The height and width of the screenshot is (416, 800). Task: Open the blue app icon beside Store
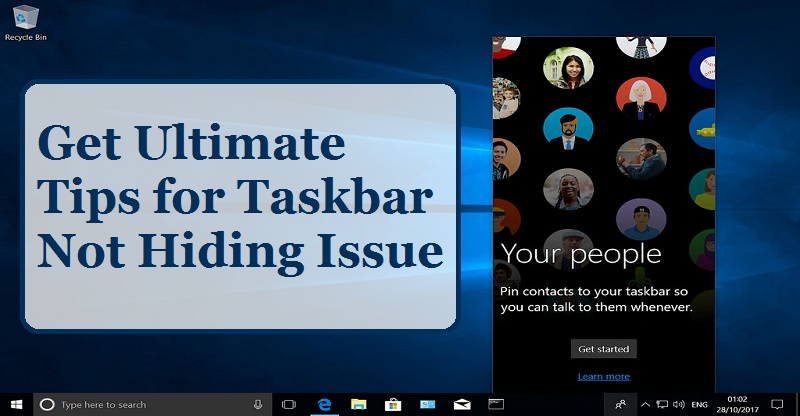[428, 405]
